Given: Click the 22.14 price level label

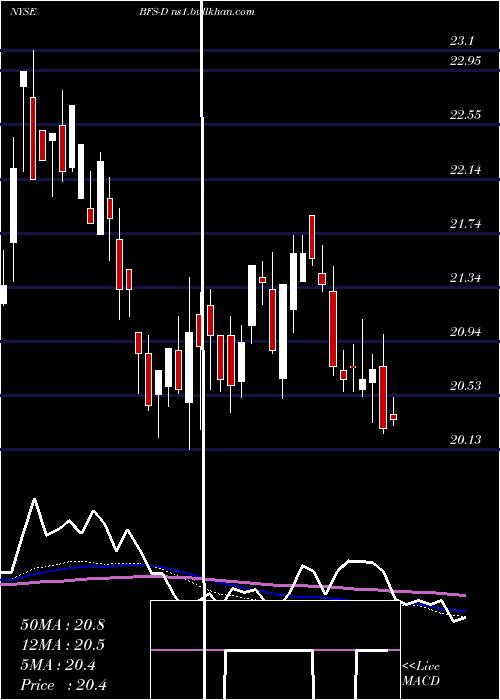Looking at the screenshot, I should coord(465,169).
